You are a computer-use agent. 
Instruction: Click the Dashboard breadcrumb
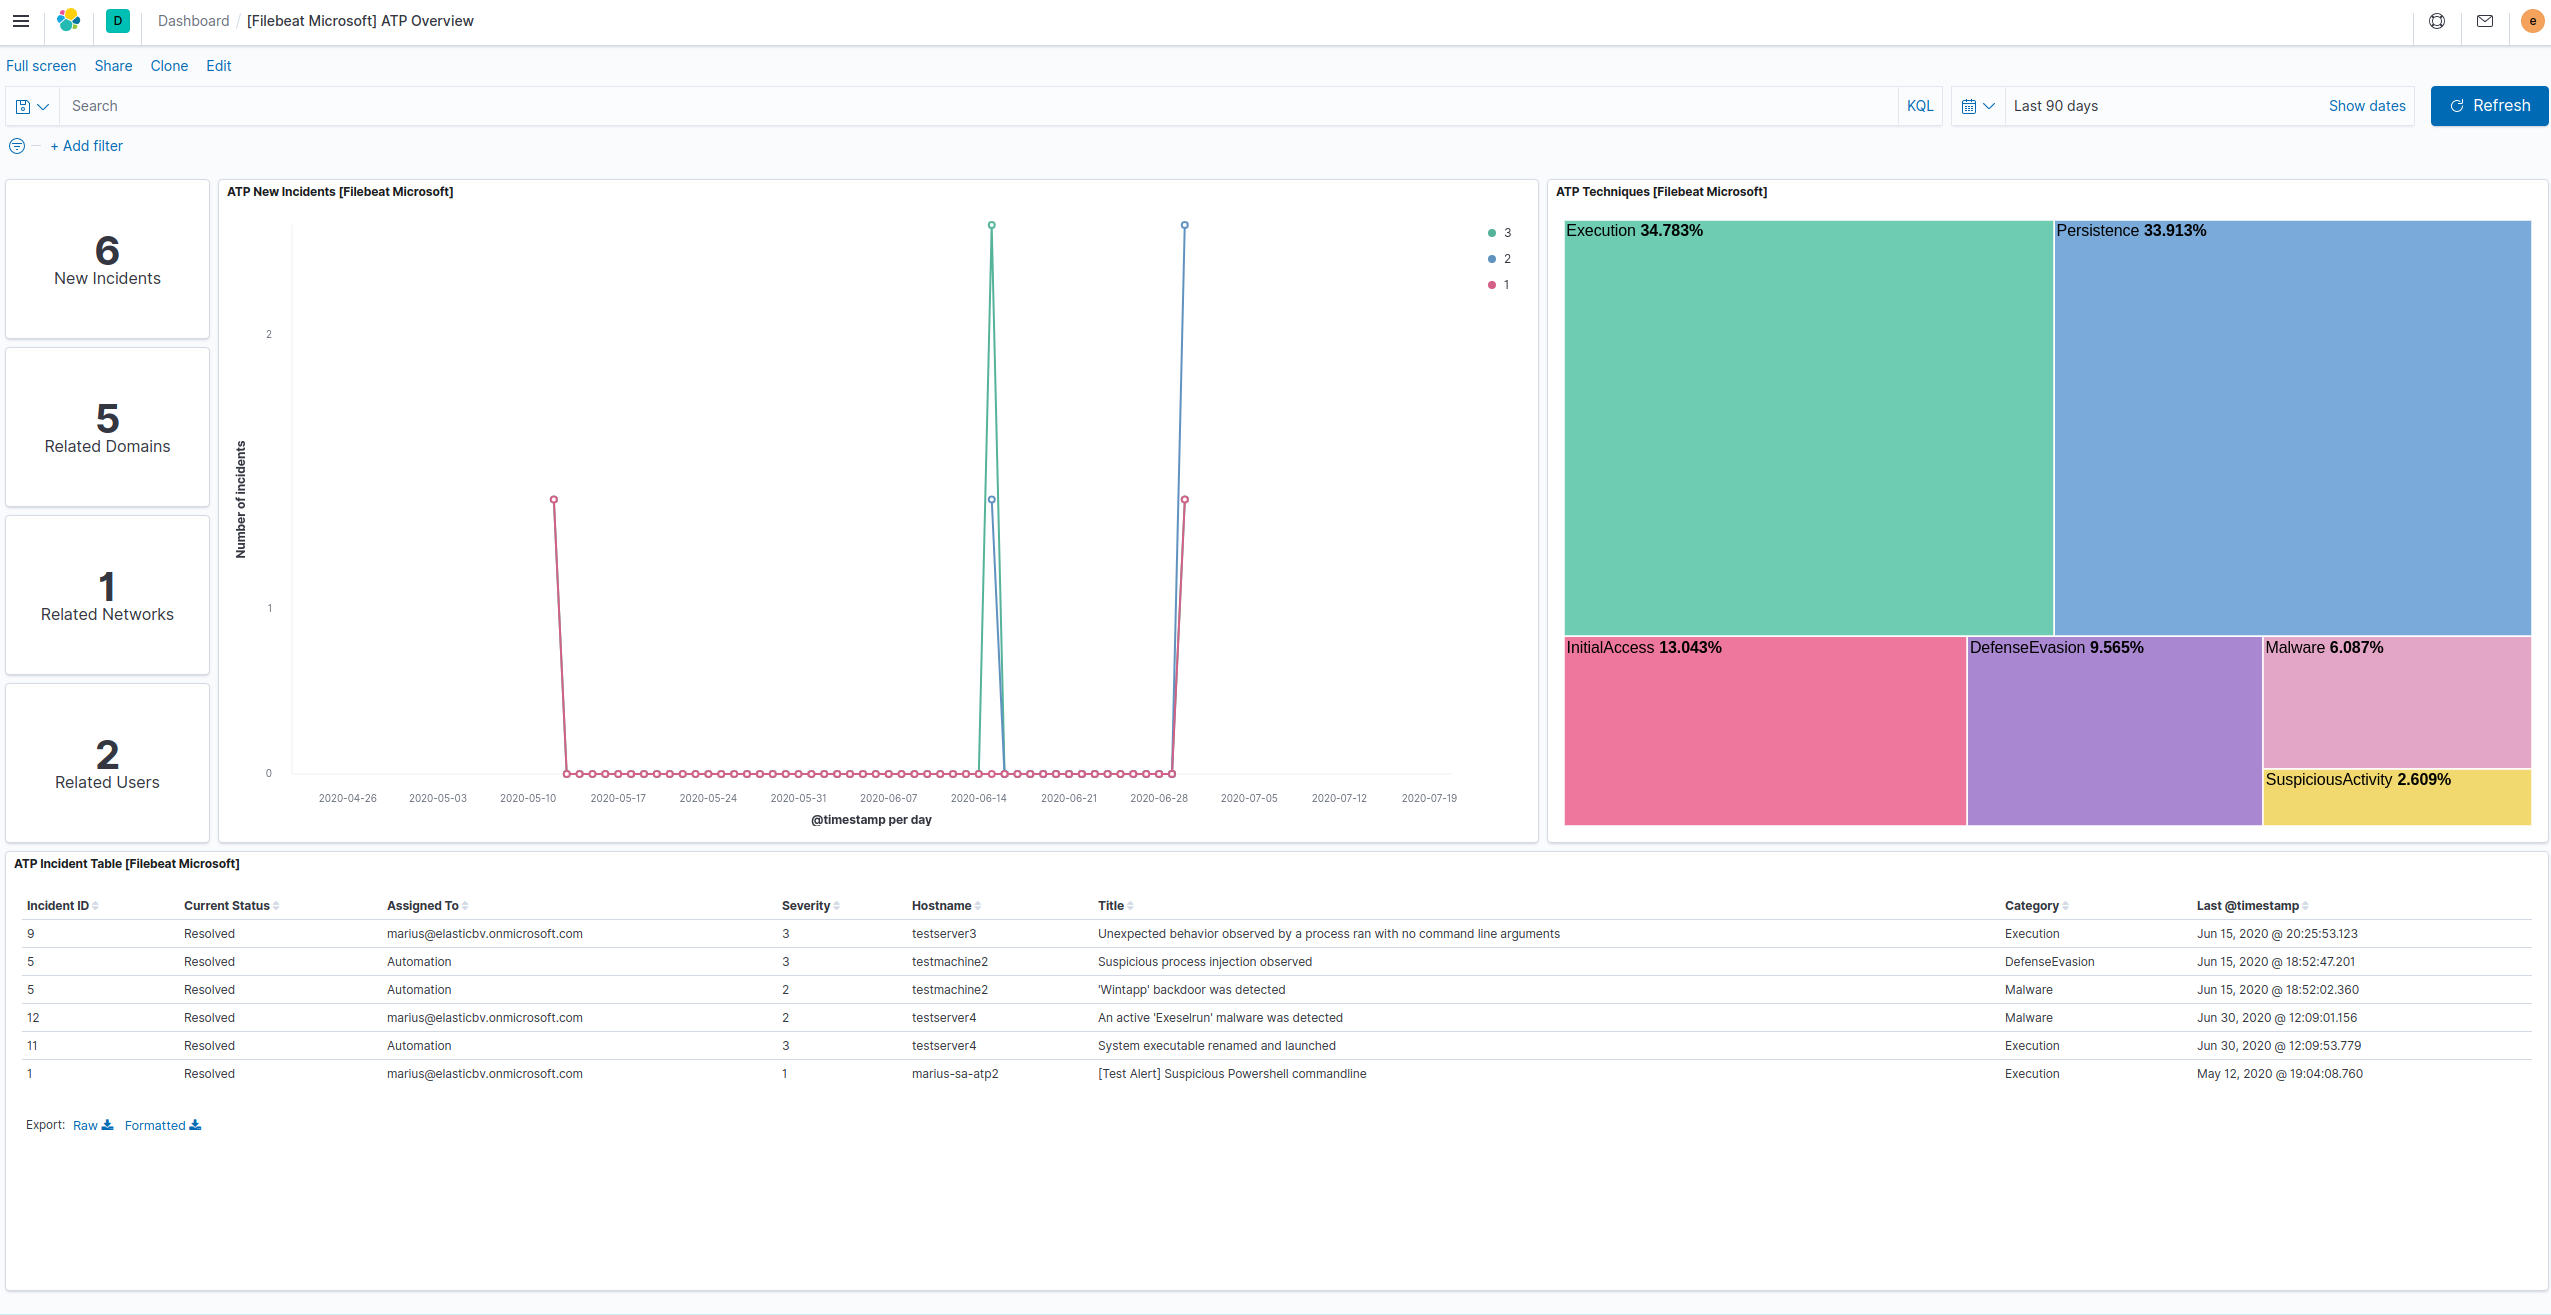(x=193, y=20)
